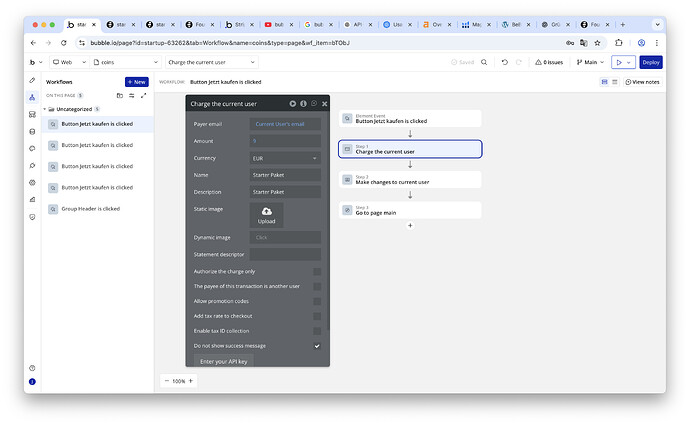Open the Preview button dropdown arrow
Image resolution: width=690 pixels, height=425 pixels.
tap(628, 62)
